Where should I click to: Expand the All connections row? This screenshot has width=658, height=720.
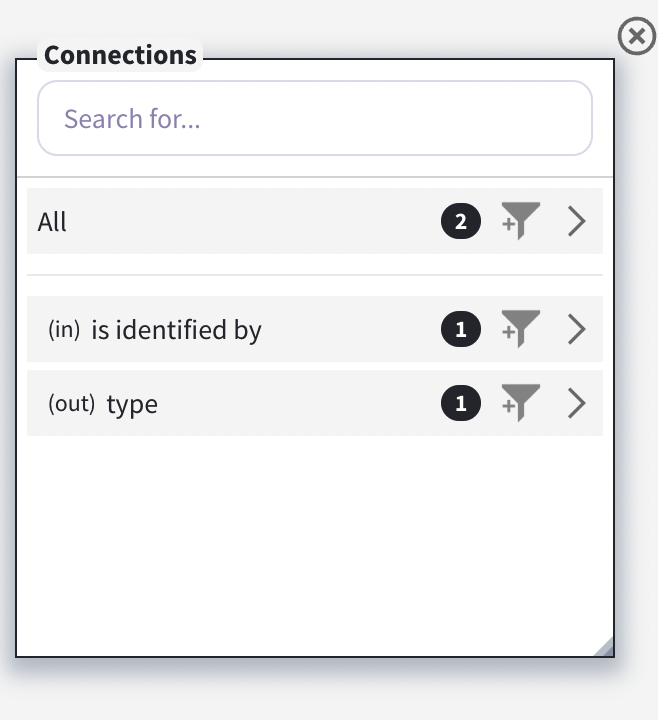[576, 221]
